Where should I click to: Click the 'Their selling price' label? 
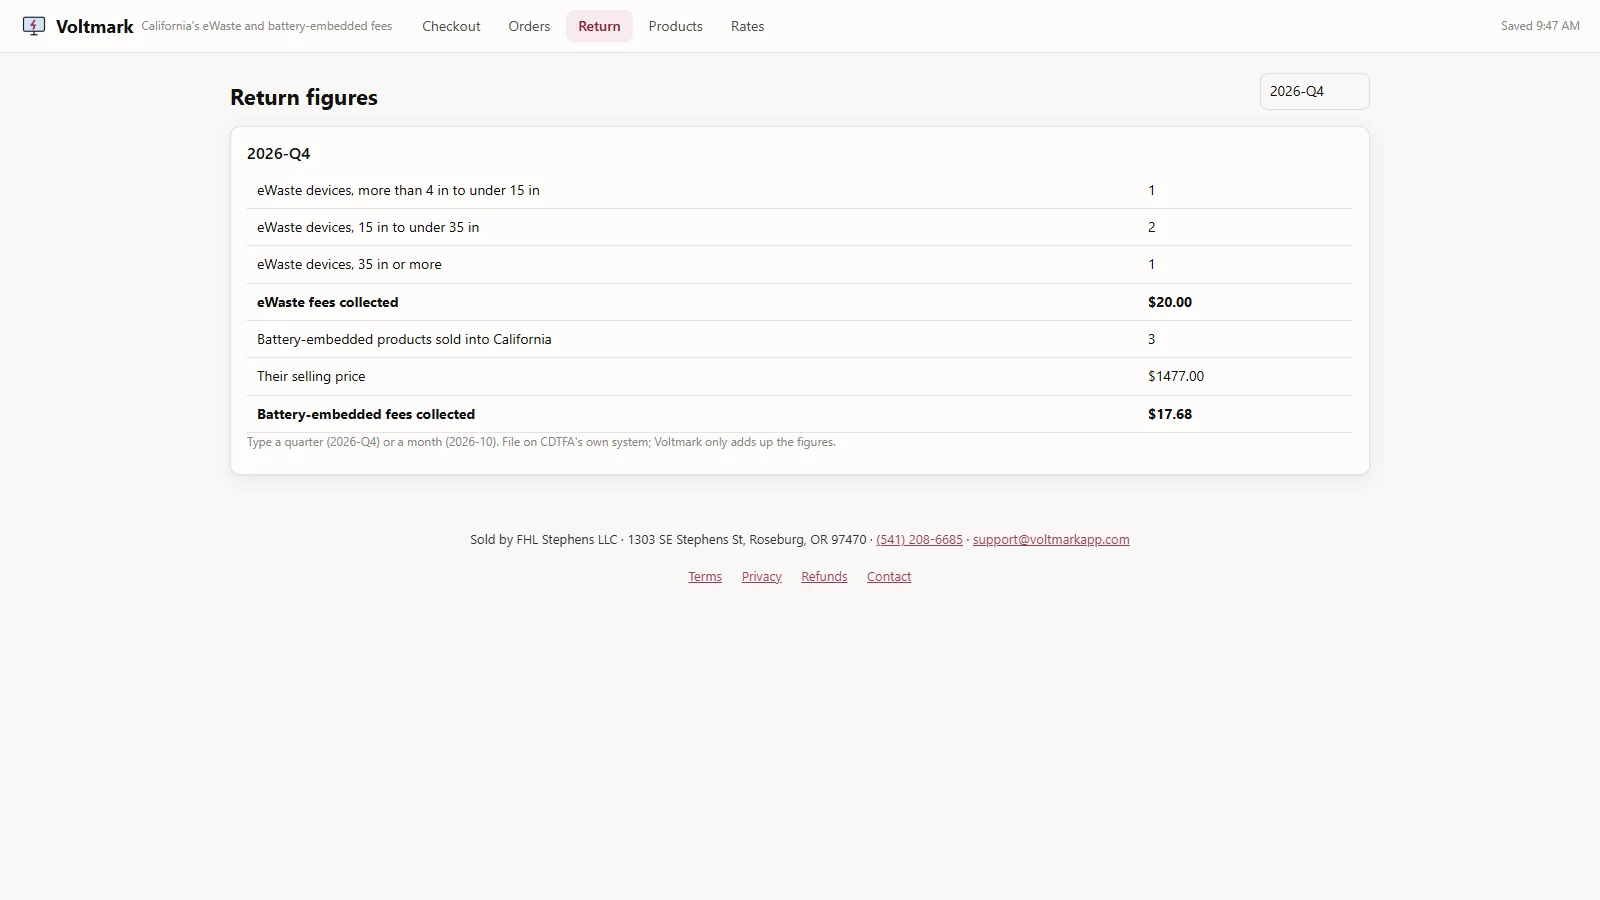pyautogui.click(x=311, y=376)
